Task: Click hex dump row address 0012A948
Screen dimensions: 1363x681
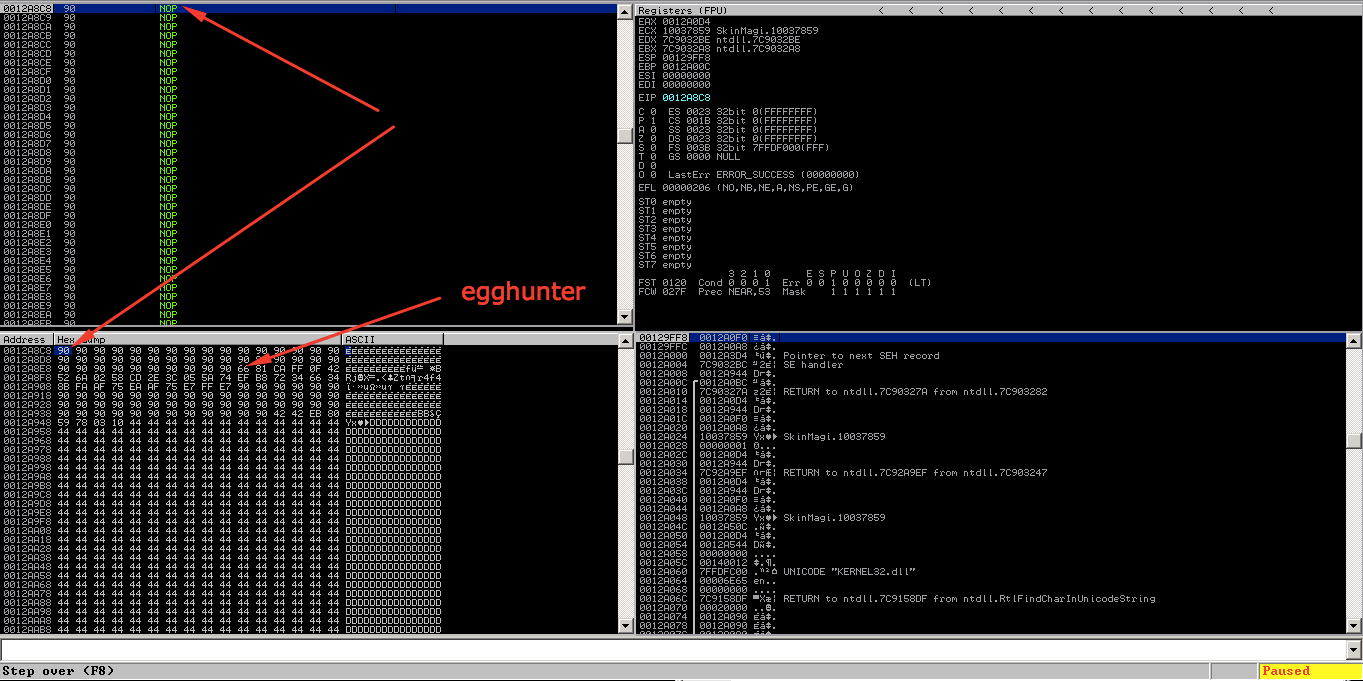Action: click(x=27, y=423)
